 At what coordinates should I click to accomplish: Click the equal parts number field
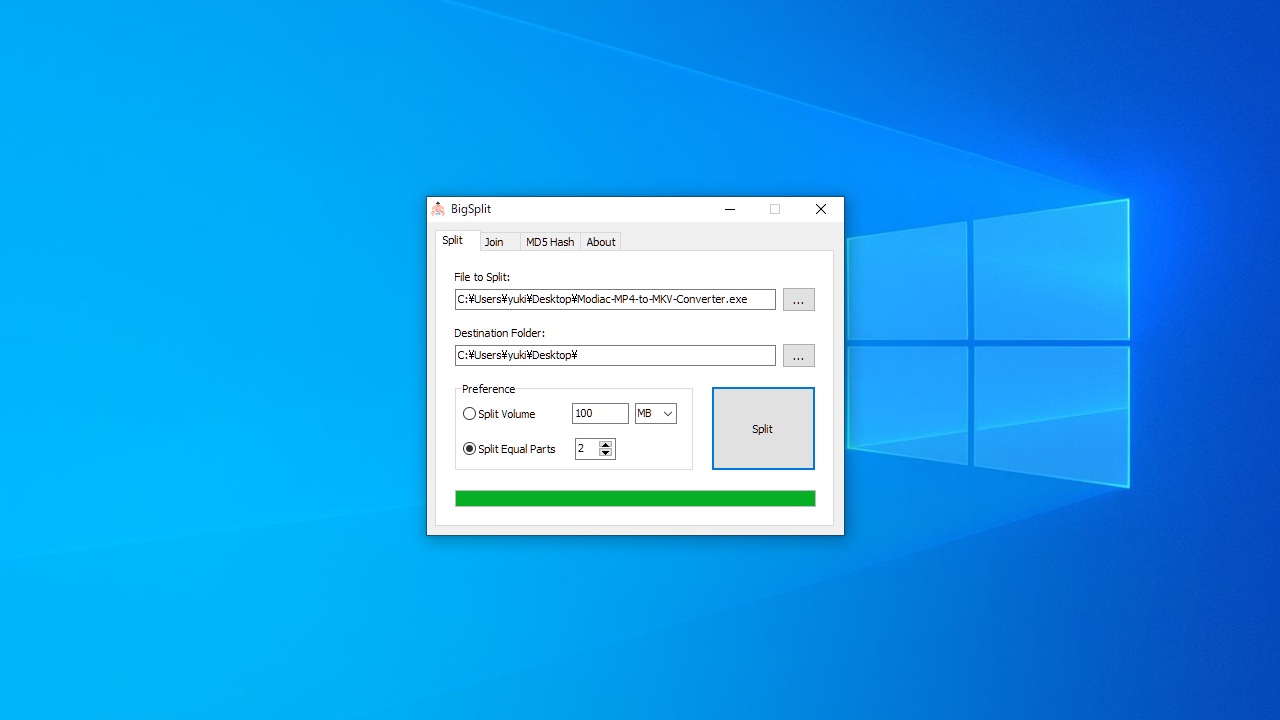[x=587, y=449]
